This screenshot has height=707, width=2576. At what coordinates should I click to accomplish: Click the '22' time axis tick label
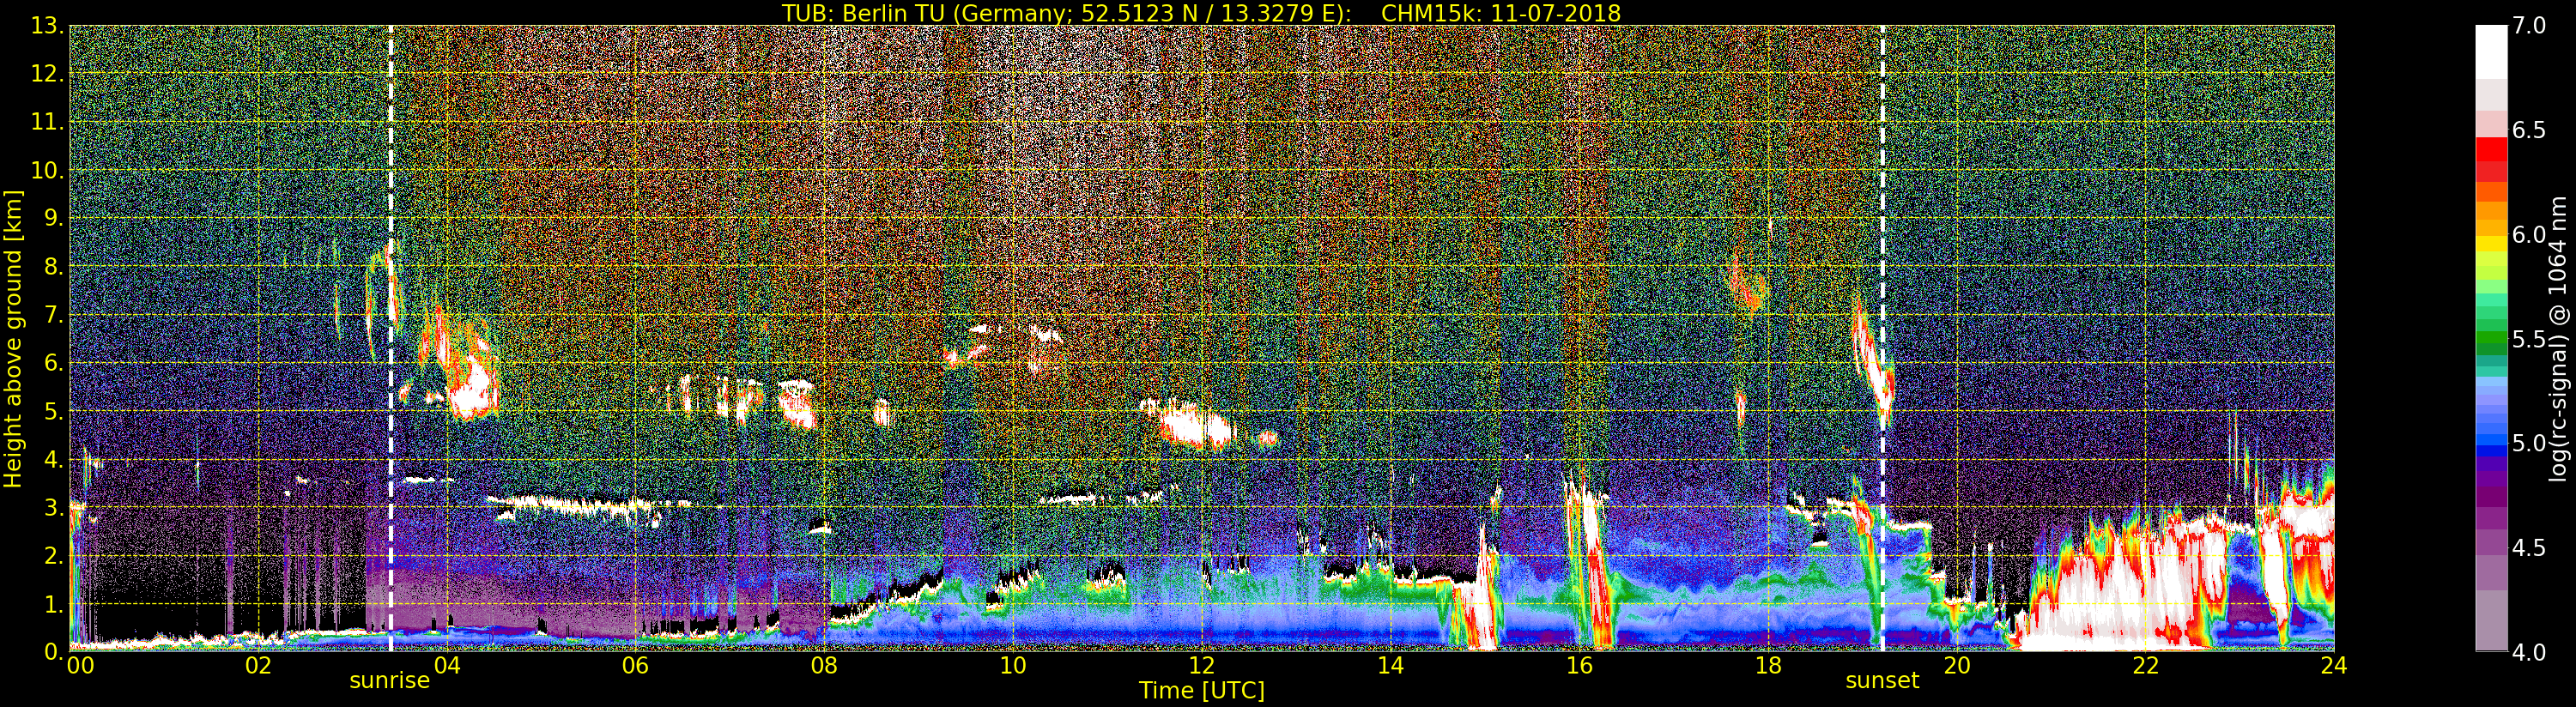(x=2146, y=665)
